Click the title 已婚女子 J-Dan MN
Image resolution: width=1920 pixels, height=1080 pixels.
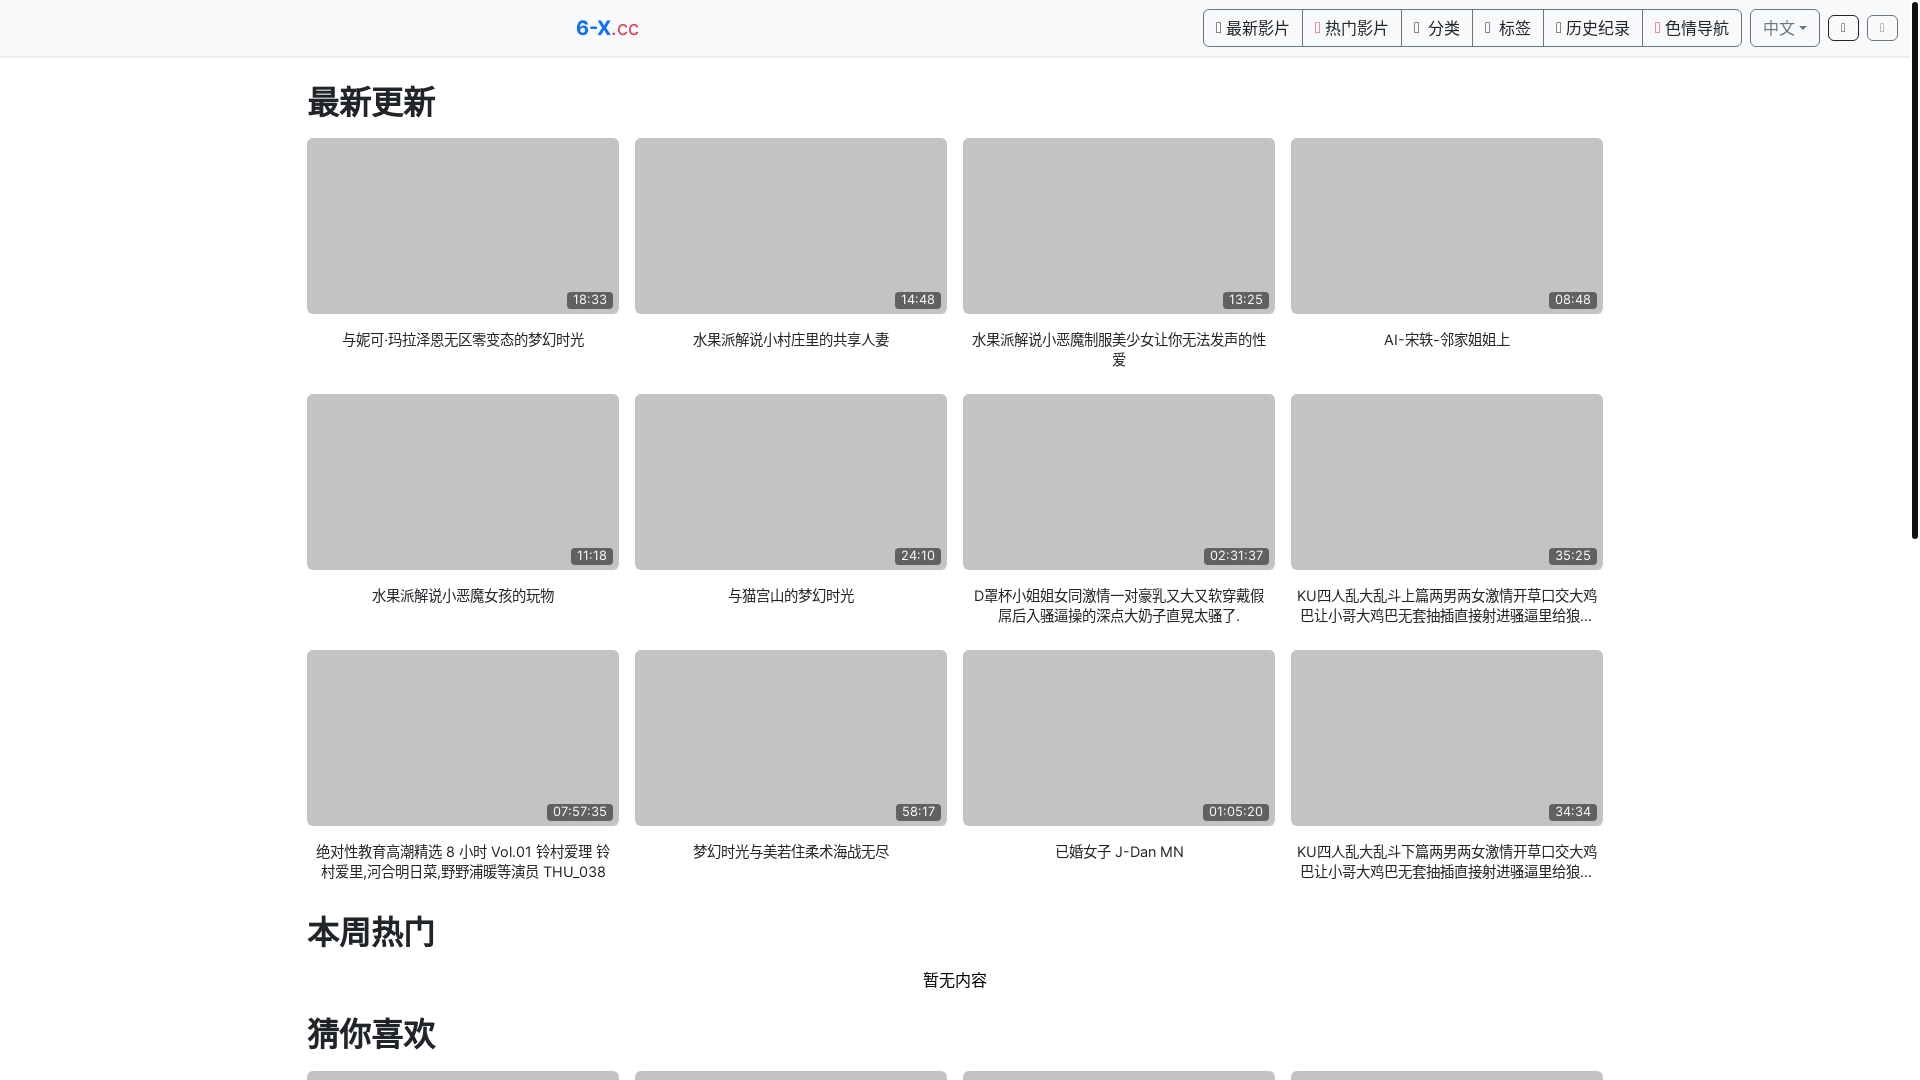tap(1119, 852)
